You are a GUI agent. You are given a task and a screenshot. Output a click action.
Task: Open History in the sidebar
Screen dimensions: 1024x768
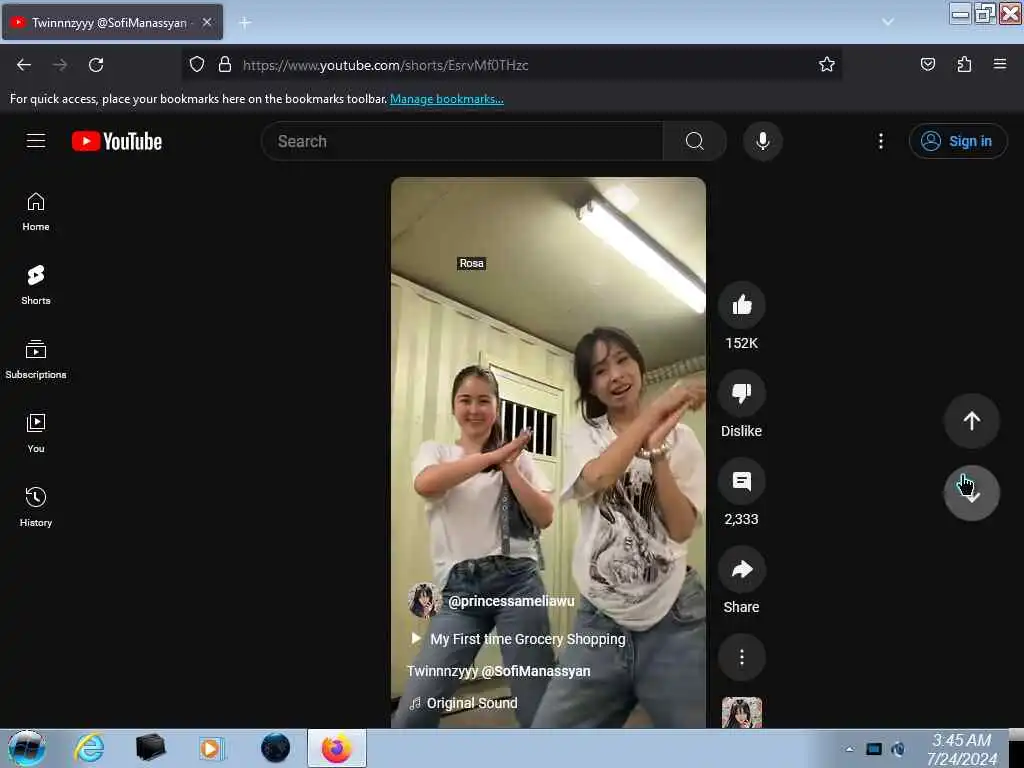pyautogui.click(x=36, y=507)
